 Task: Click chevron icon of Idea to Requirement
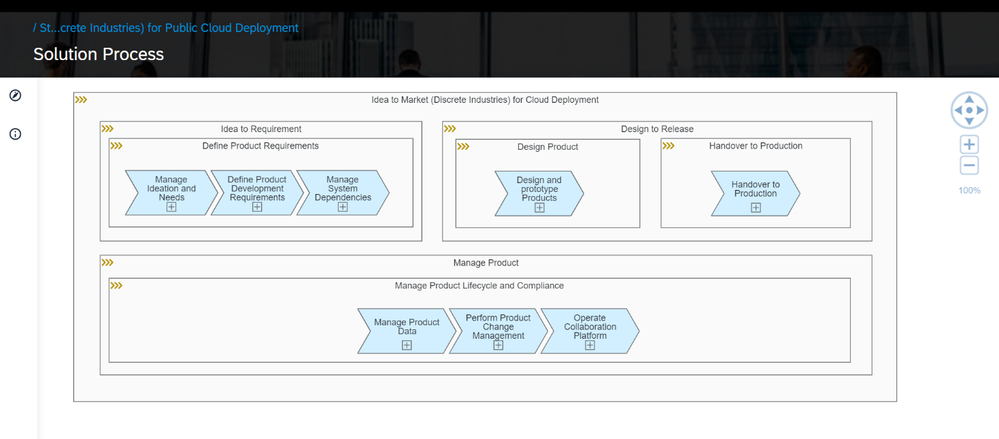[108, 129]
